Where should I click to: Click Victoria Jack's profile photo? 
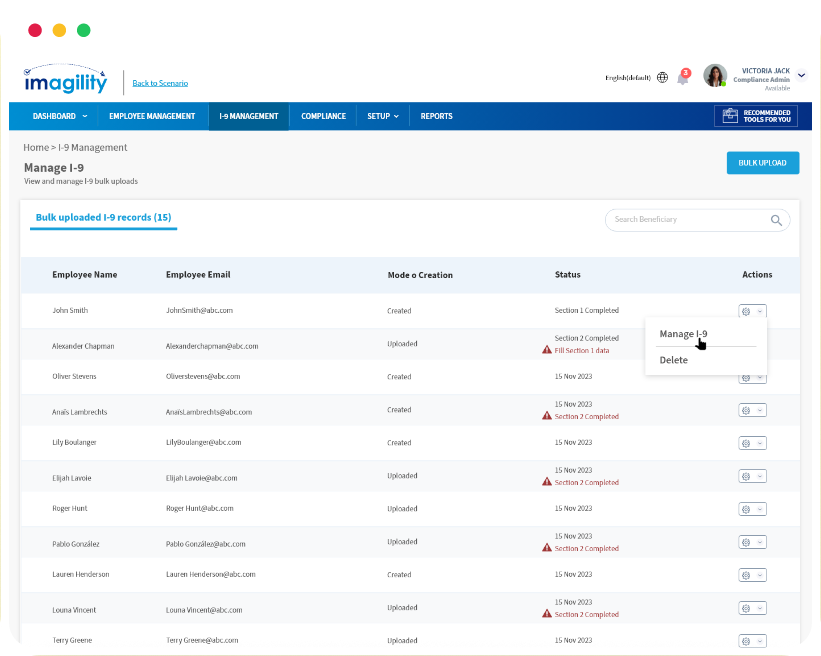pyautogui.click(x=715, y=76)
